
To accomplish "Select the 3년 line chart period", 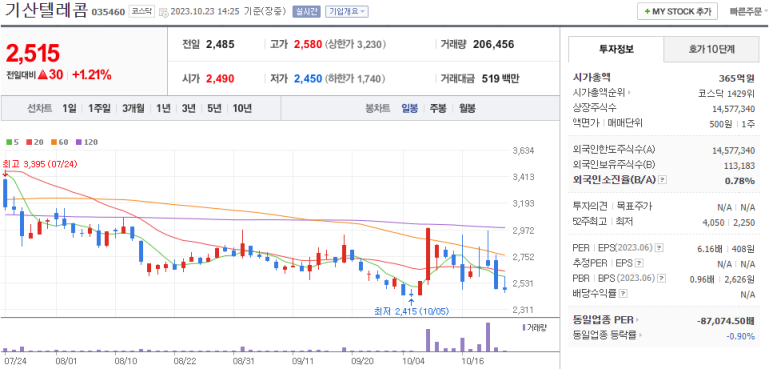I will (188, 108).
